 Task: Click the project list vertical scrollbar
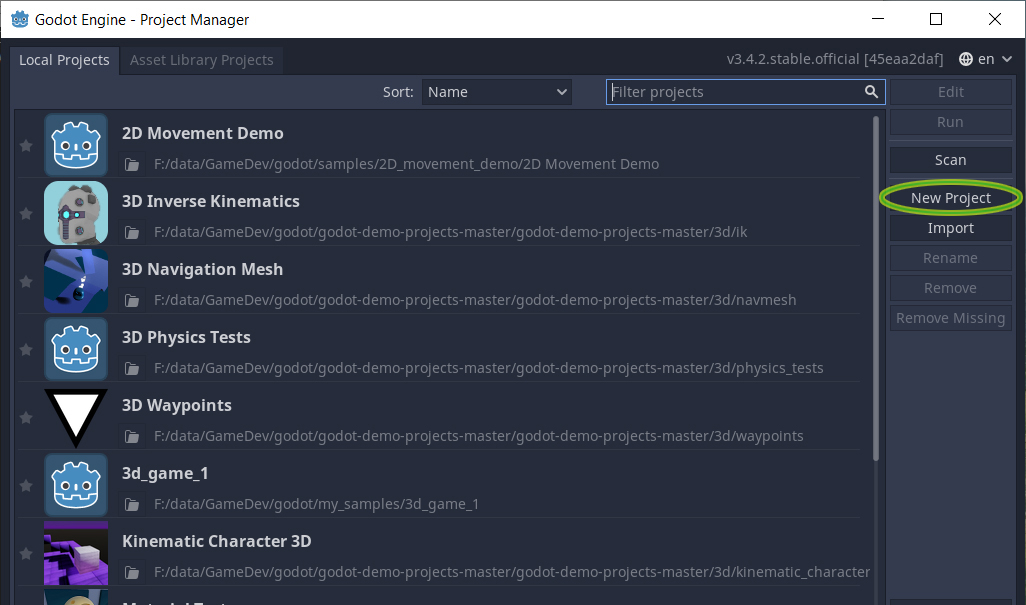coord(876,288)
